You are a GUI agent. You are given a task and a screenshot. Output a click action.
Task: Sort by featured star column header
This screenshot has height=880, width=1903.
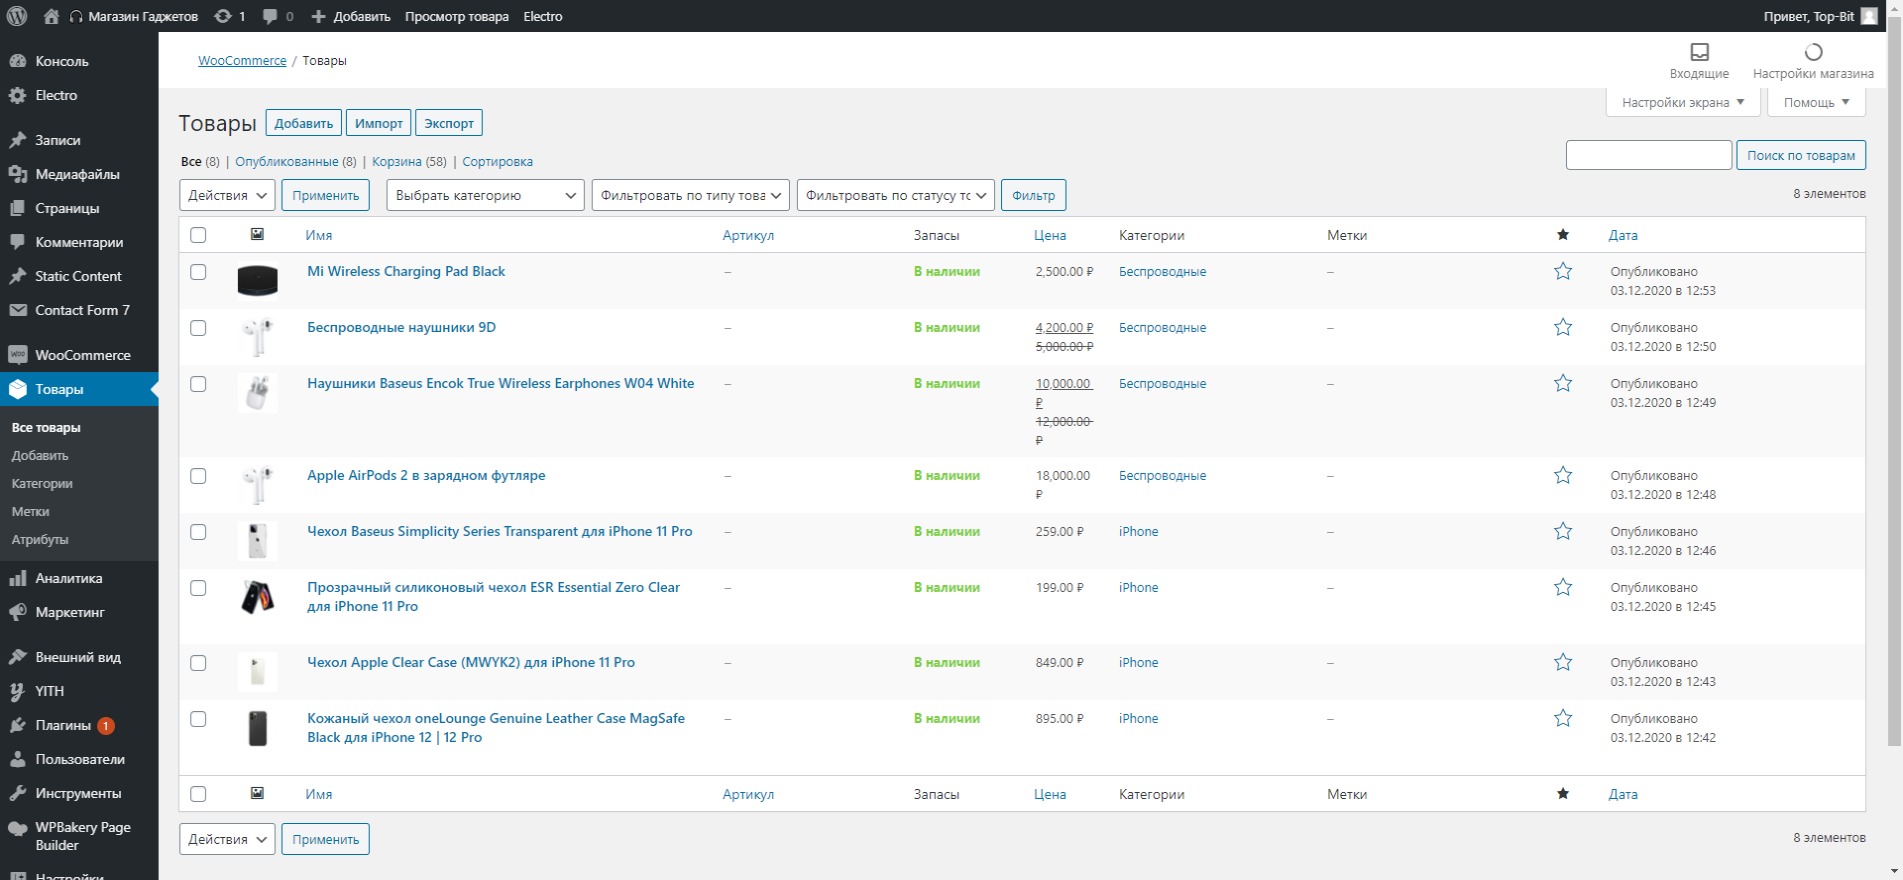pos(1563,235)
